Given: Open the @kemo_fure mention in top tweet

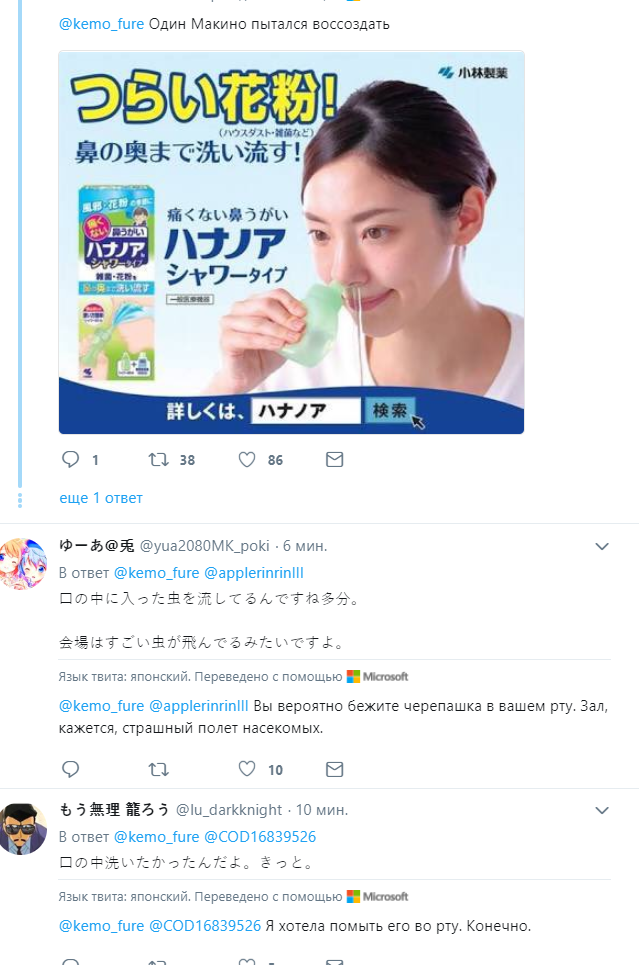Looking at the screenshot, I should (x=102, y=24).
